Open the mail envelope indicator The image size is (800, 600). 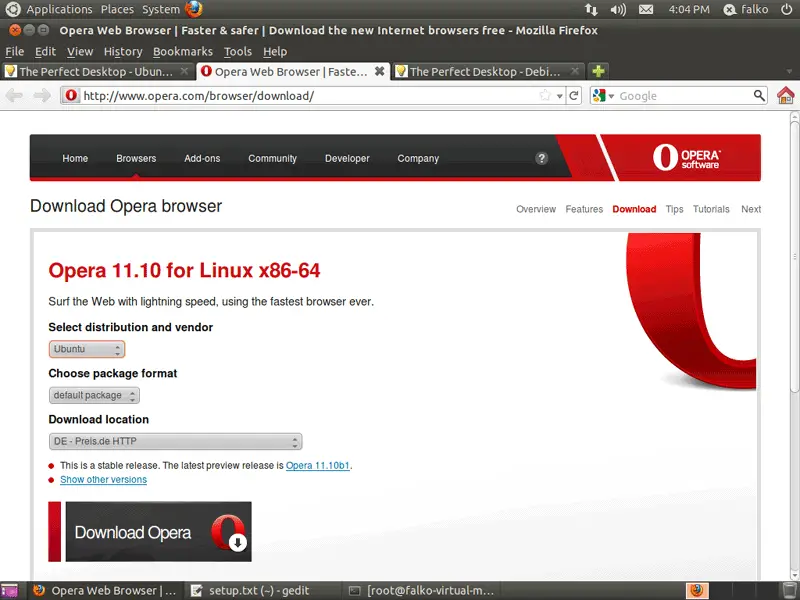point(646,9)
